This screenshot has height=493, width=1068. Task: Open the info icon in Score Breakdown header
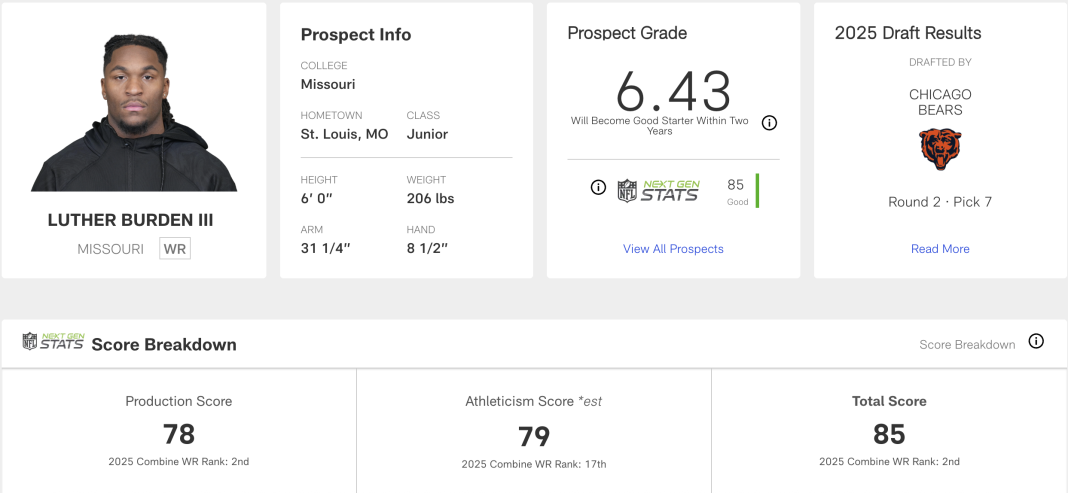pos(1036,341)
